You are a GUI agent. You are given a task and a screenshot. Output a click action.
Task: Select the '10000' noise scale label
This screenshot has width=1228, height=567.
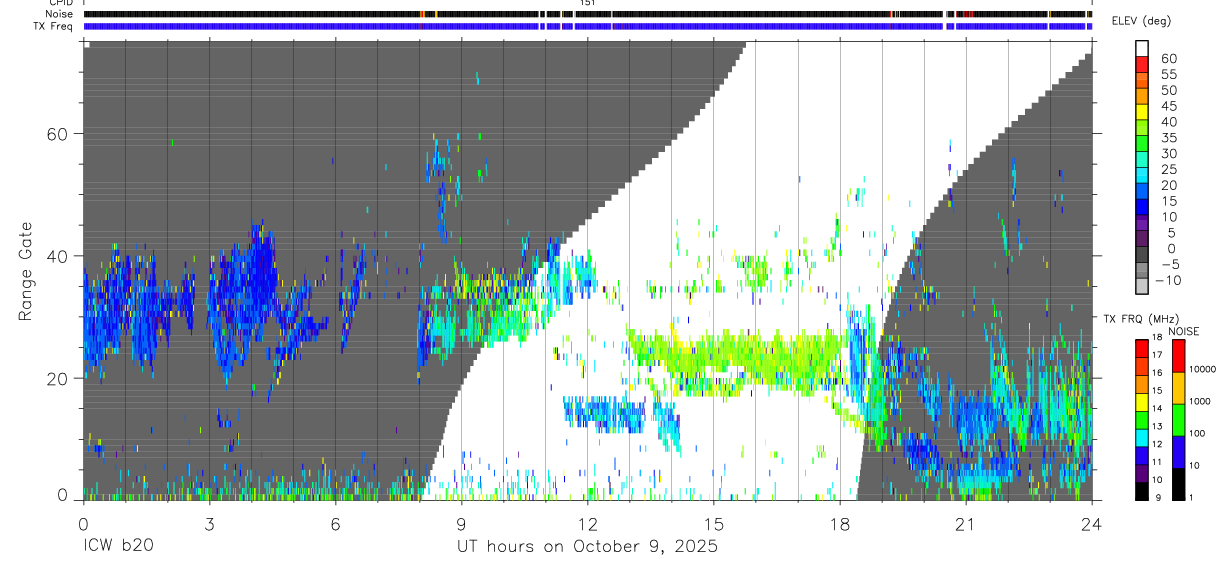tap(1202, 371)
